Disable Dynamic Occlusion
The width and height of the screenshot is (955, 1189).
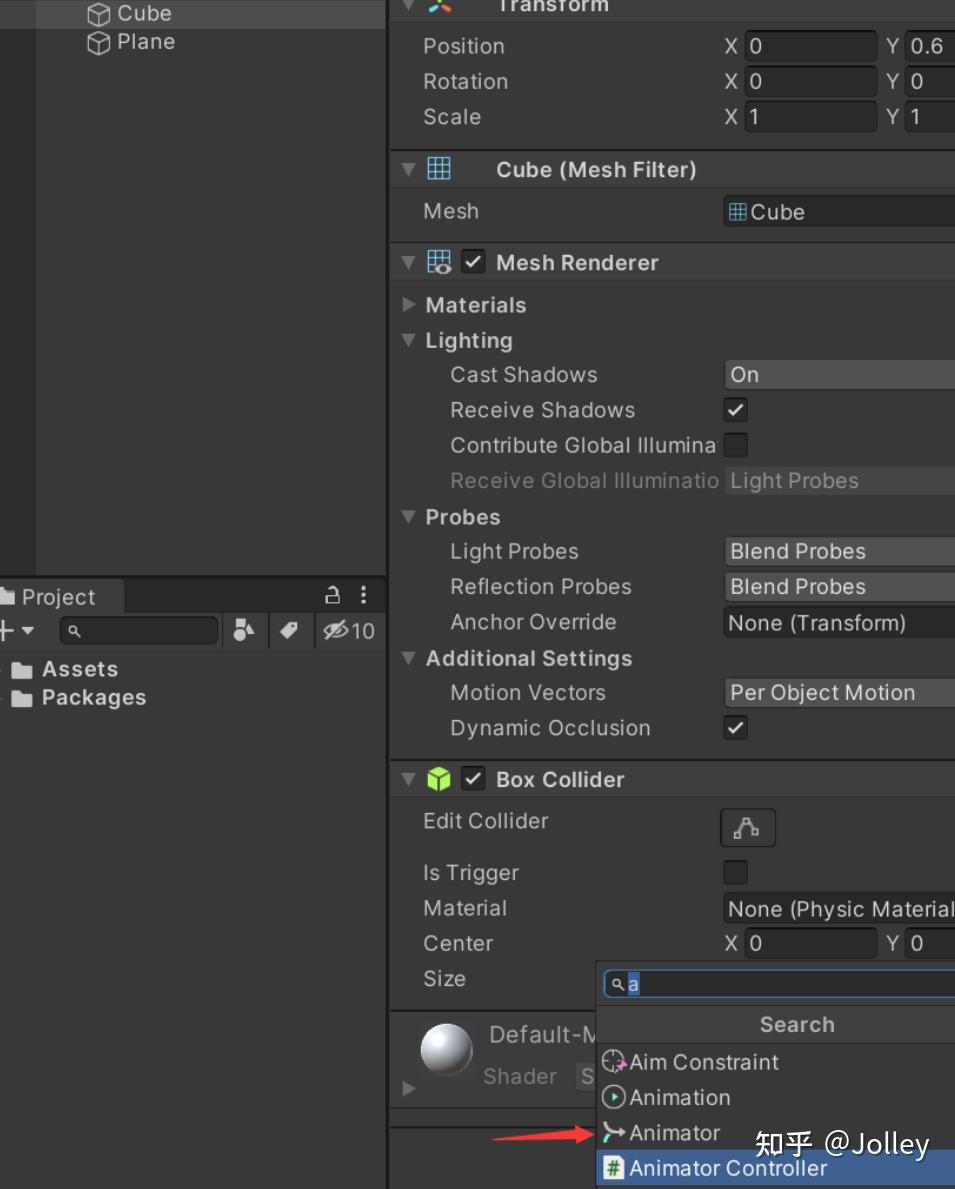click(735, 728)
